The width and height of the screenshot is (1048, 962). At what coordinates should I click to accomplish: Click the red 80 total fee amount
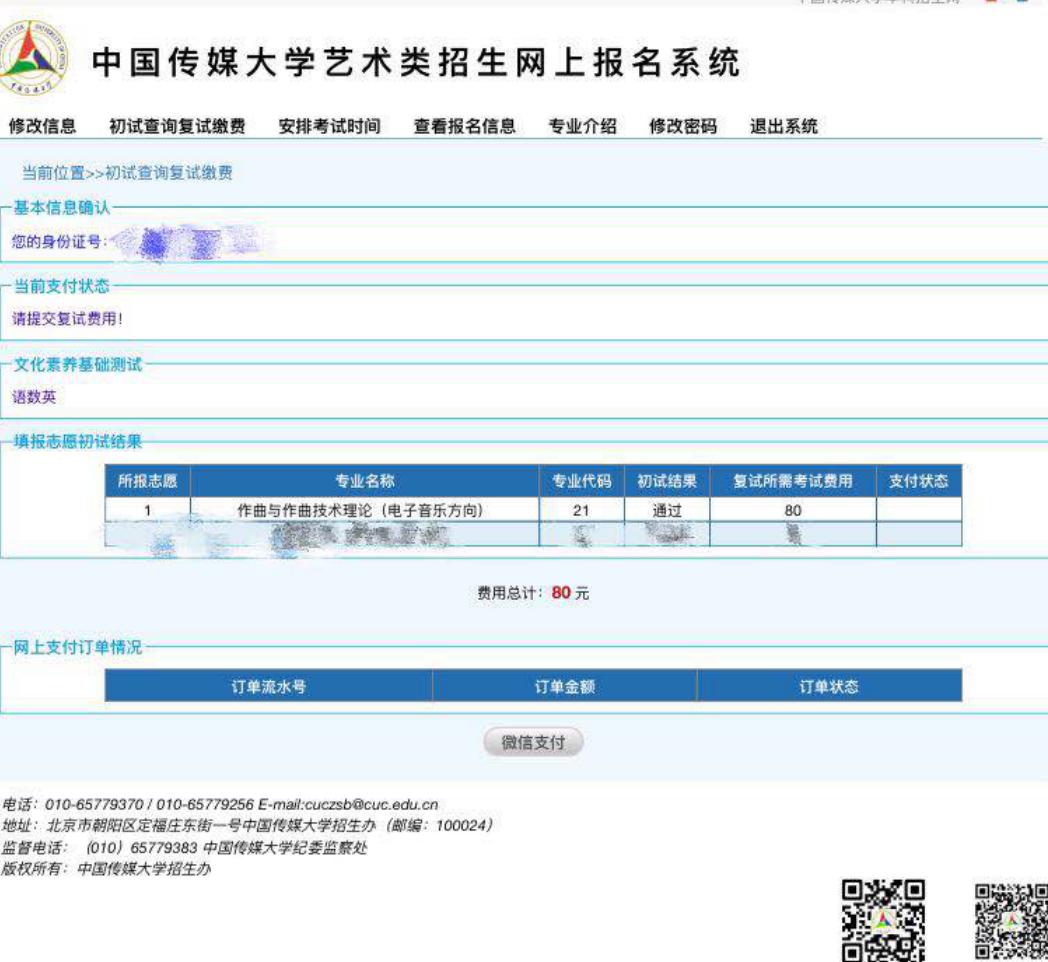click(x=561, y=593)
